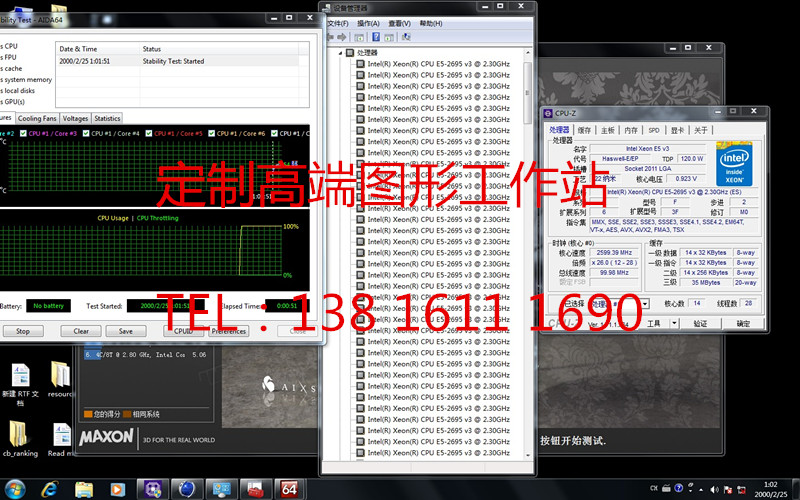Screen dimensions: 800x500
Task: Toggle CPU #1 / Core #4 checkbox
Action: coord(86,133)
